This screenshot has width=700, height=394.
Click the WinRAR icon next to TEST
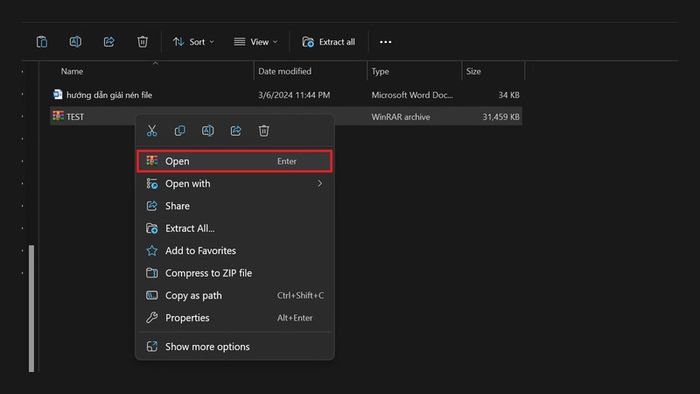click(58, 116)
